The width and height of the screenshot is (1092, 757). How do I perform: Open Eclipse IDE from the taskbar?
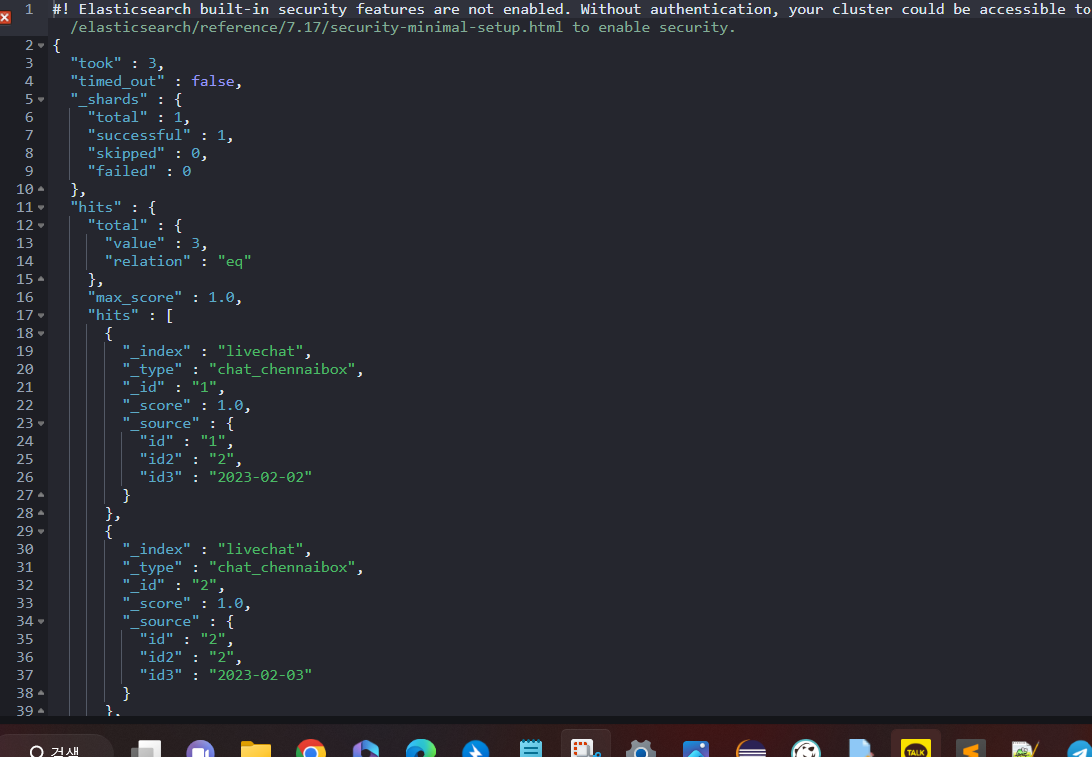[751, 749]
